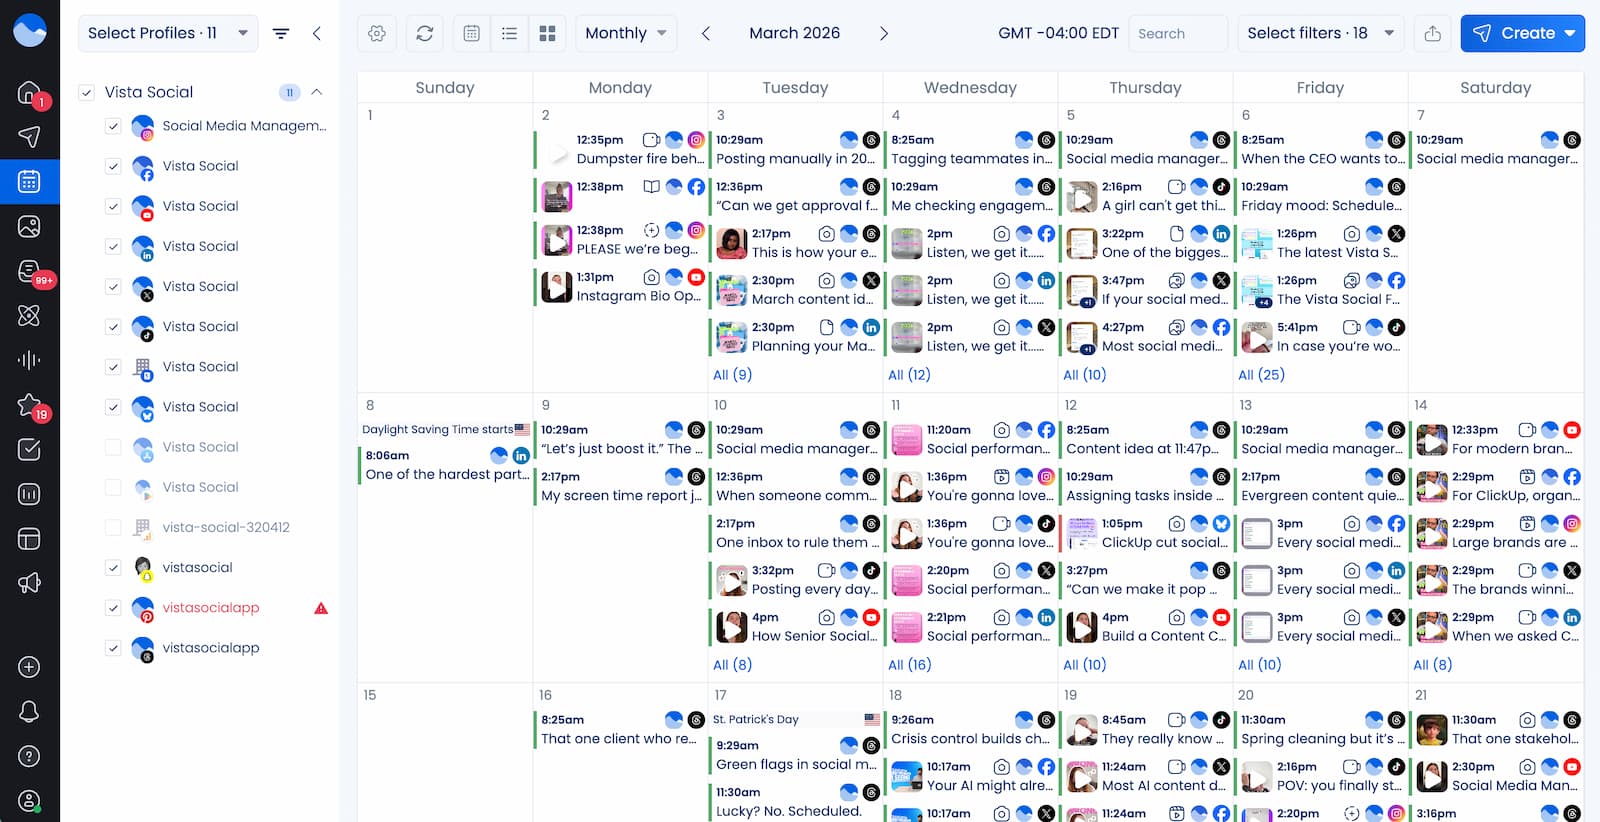Viewport: 1600px width, 822px height.
Task: Open the 'Build a Content C...' post thumbnail
Action: (x=1082, y=627)
